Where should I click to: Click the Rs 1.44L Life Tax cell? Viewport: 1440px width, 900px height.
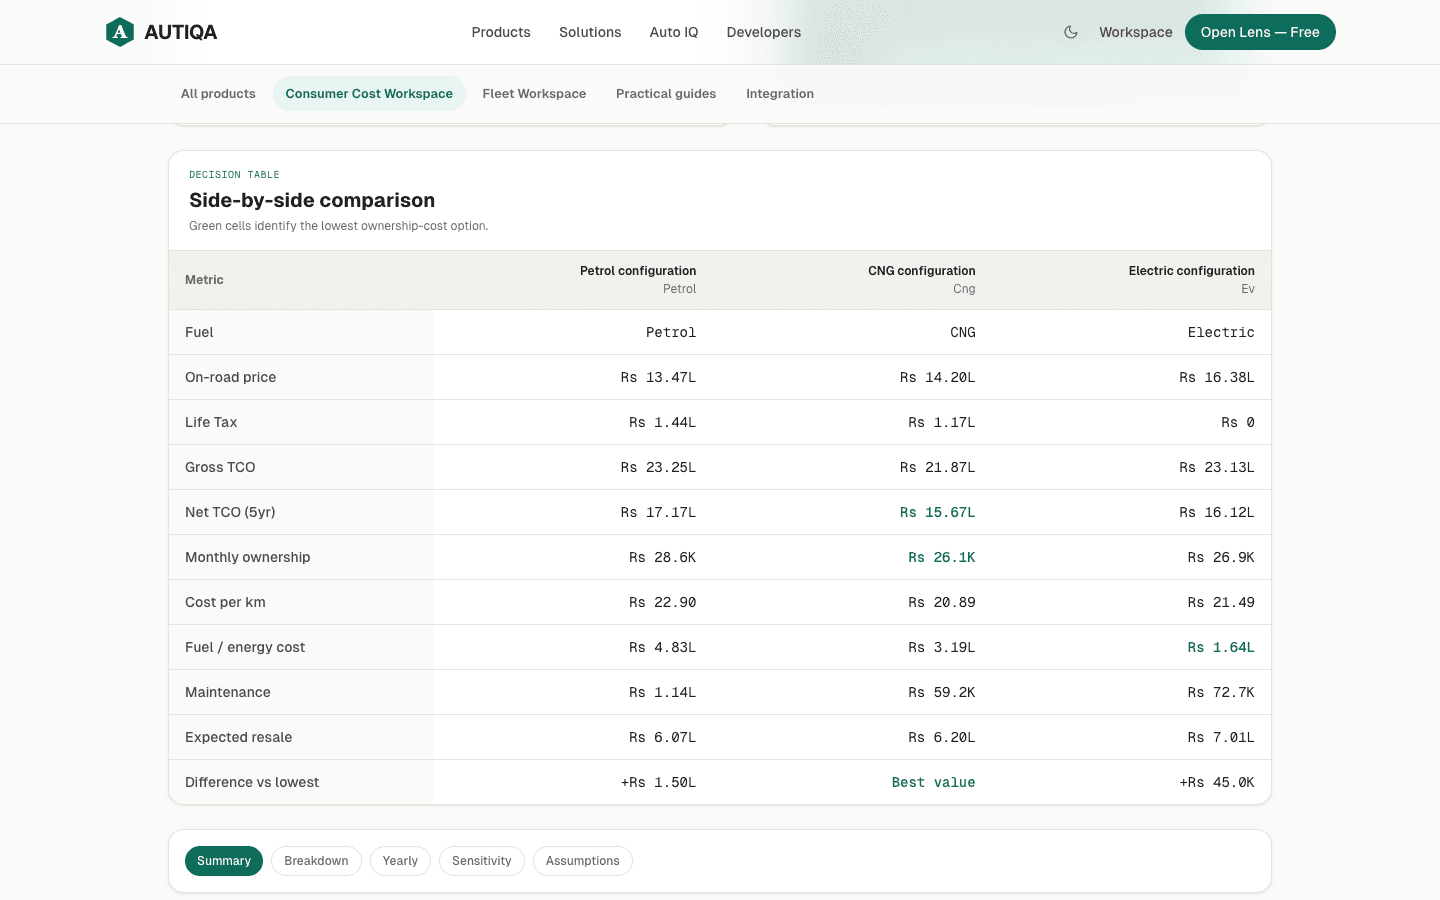pos(662,422)
